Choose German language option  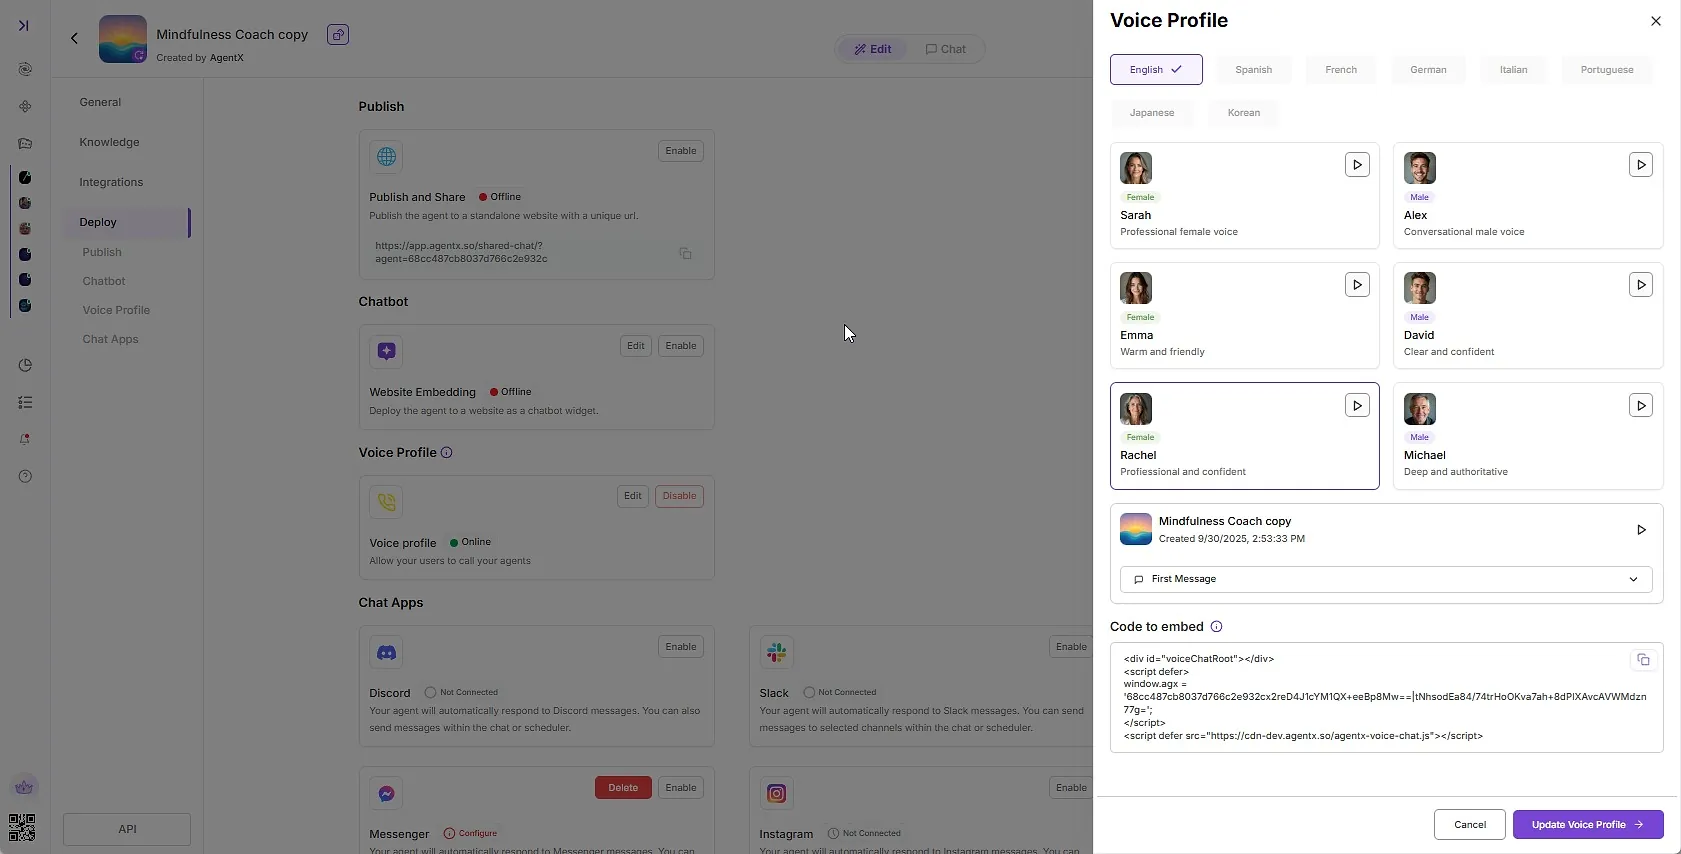1428,70
